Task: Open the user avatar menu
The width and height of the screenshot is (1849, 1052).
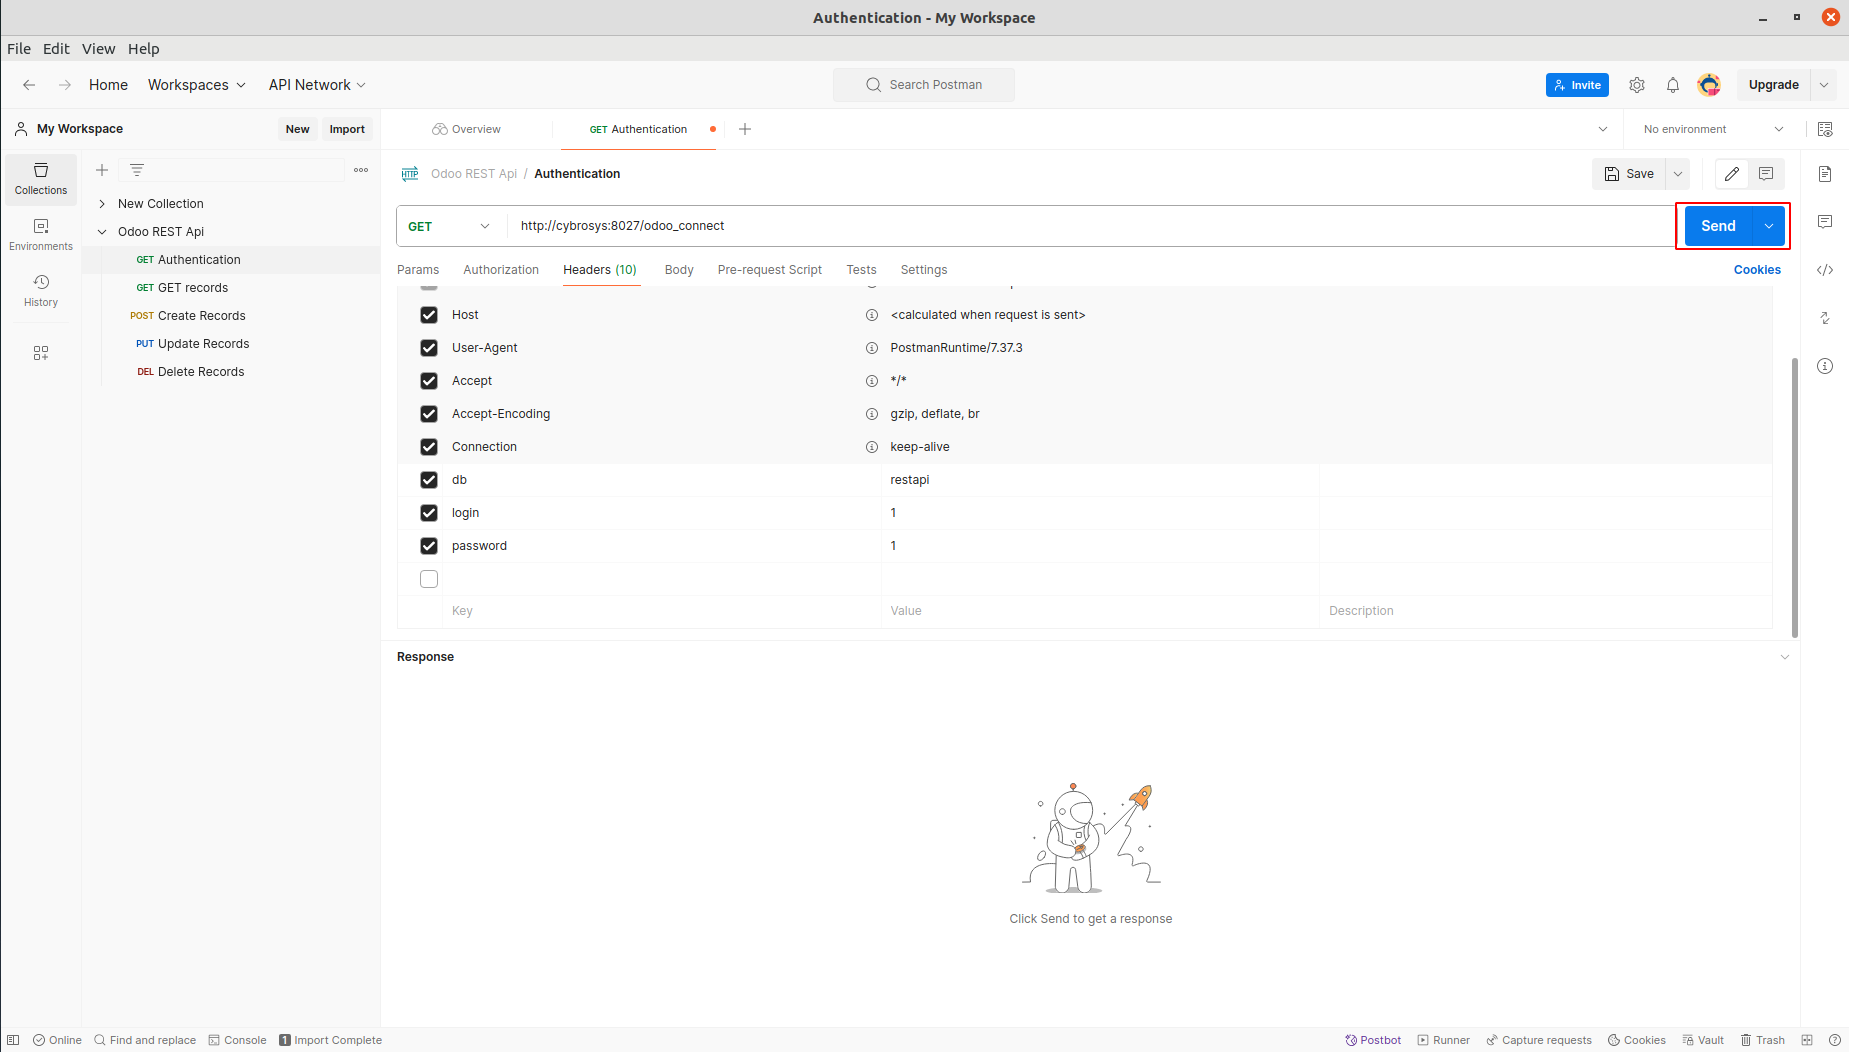Action: coord(1709,85)
